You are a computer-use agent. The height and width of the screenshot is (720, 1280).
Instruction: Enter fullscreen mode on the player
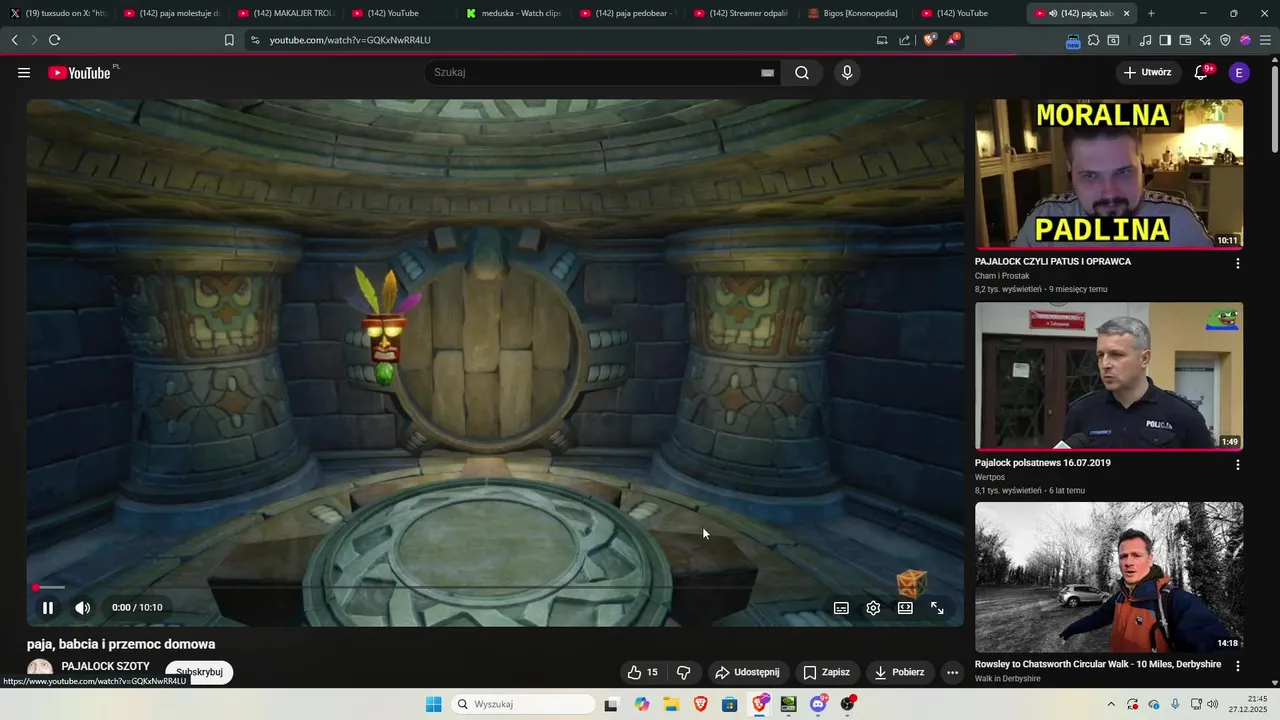[937, 607]
